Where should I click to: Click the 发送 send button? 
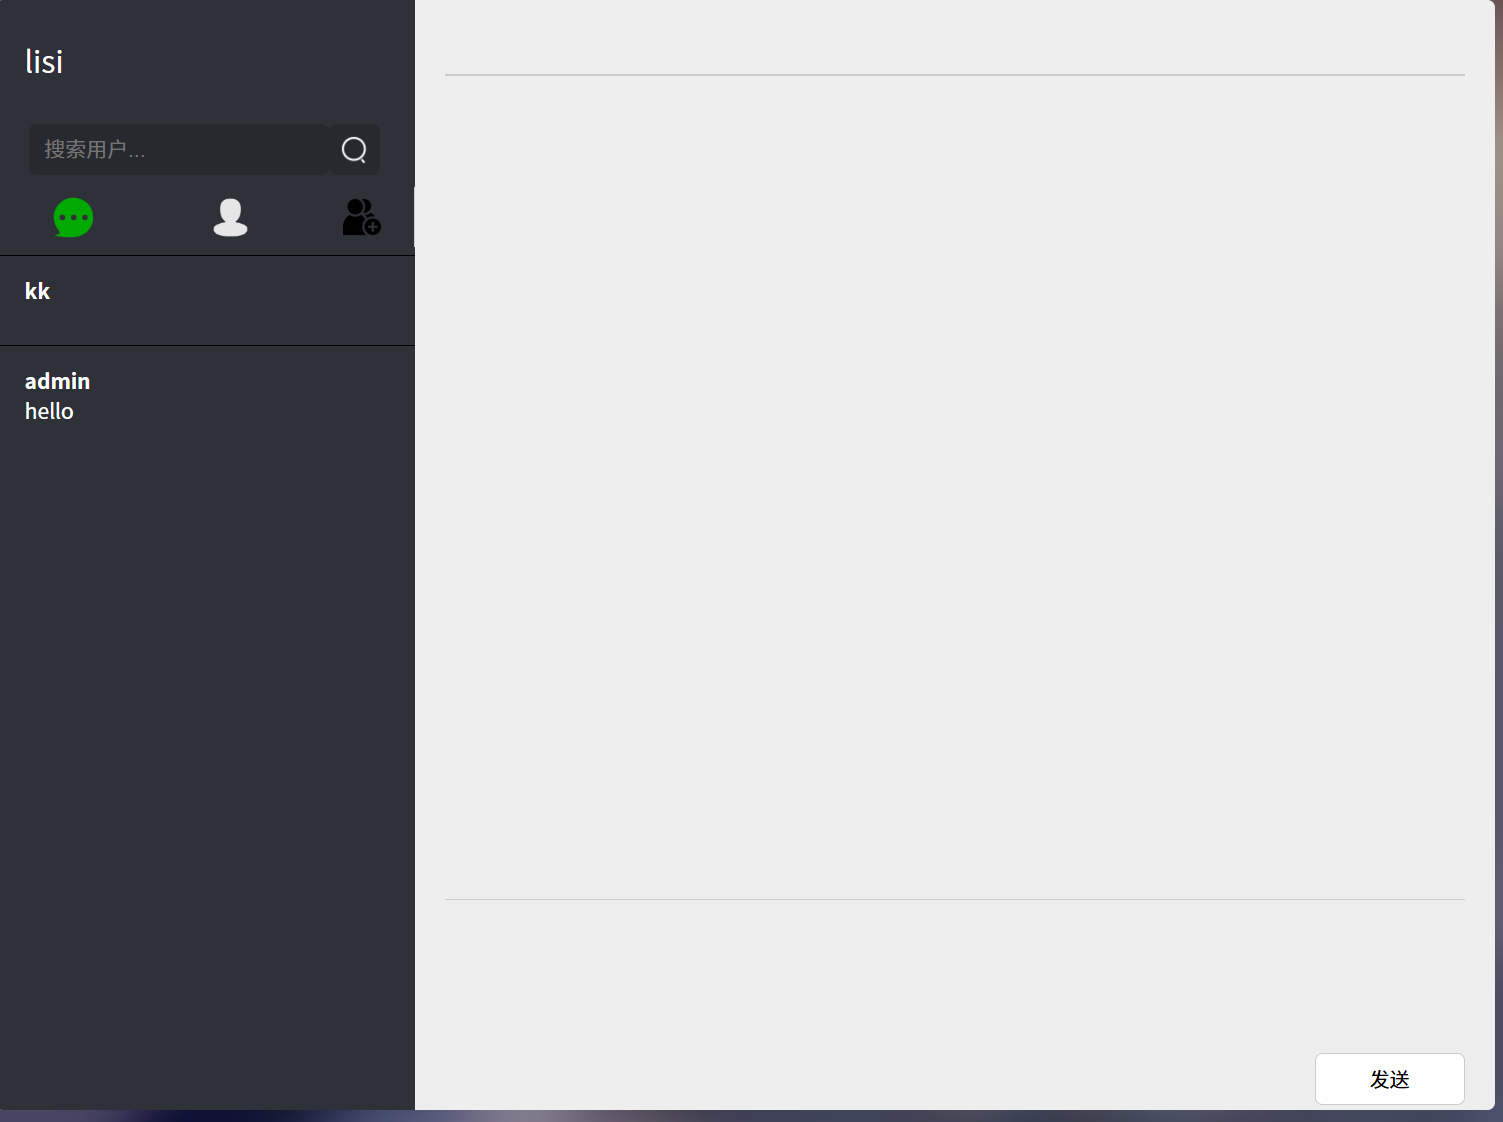click(1389, 1079)
